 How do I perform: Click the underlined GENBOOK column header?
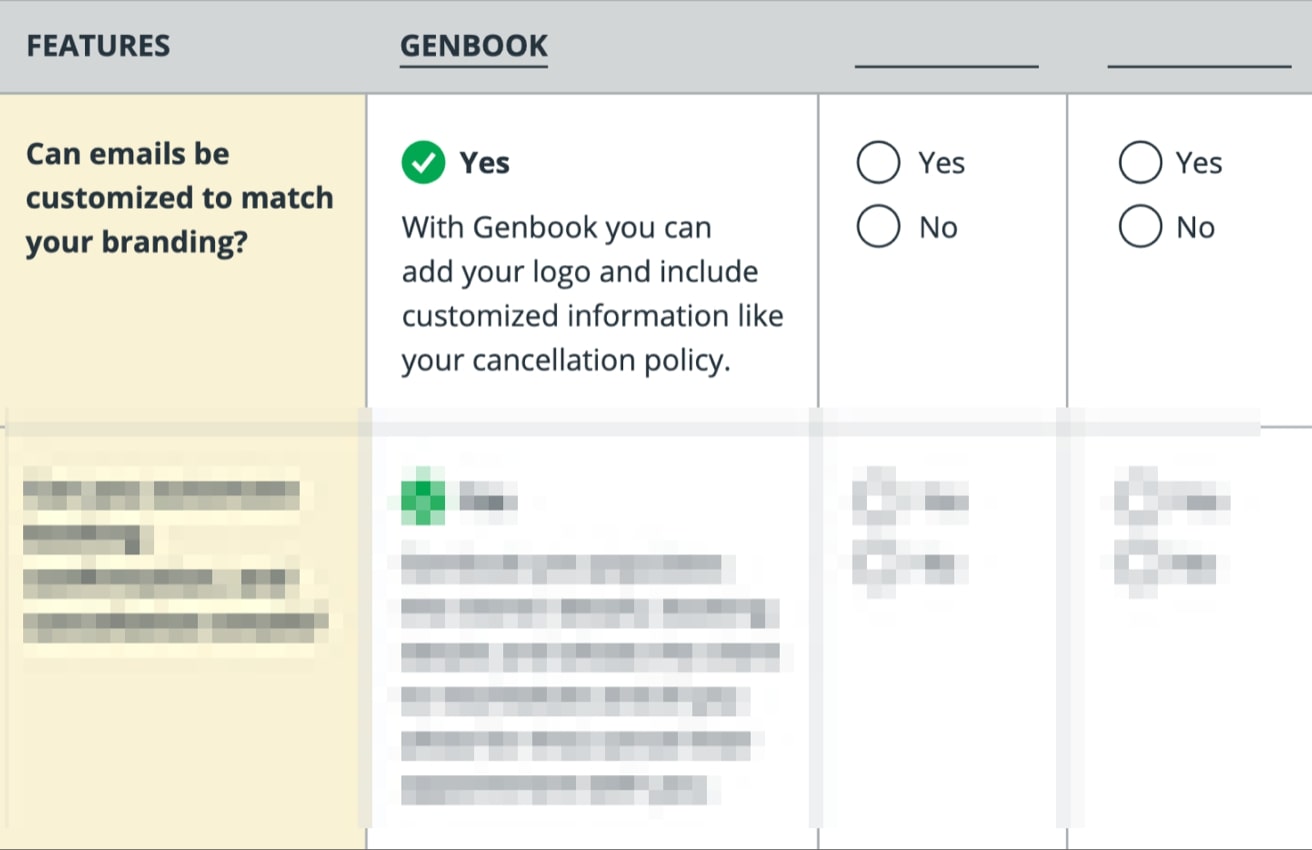[474, 47]
